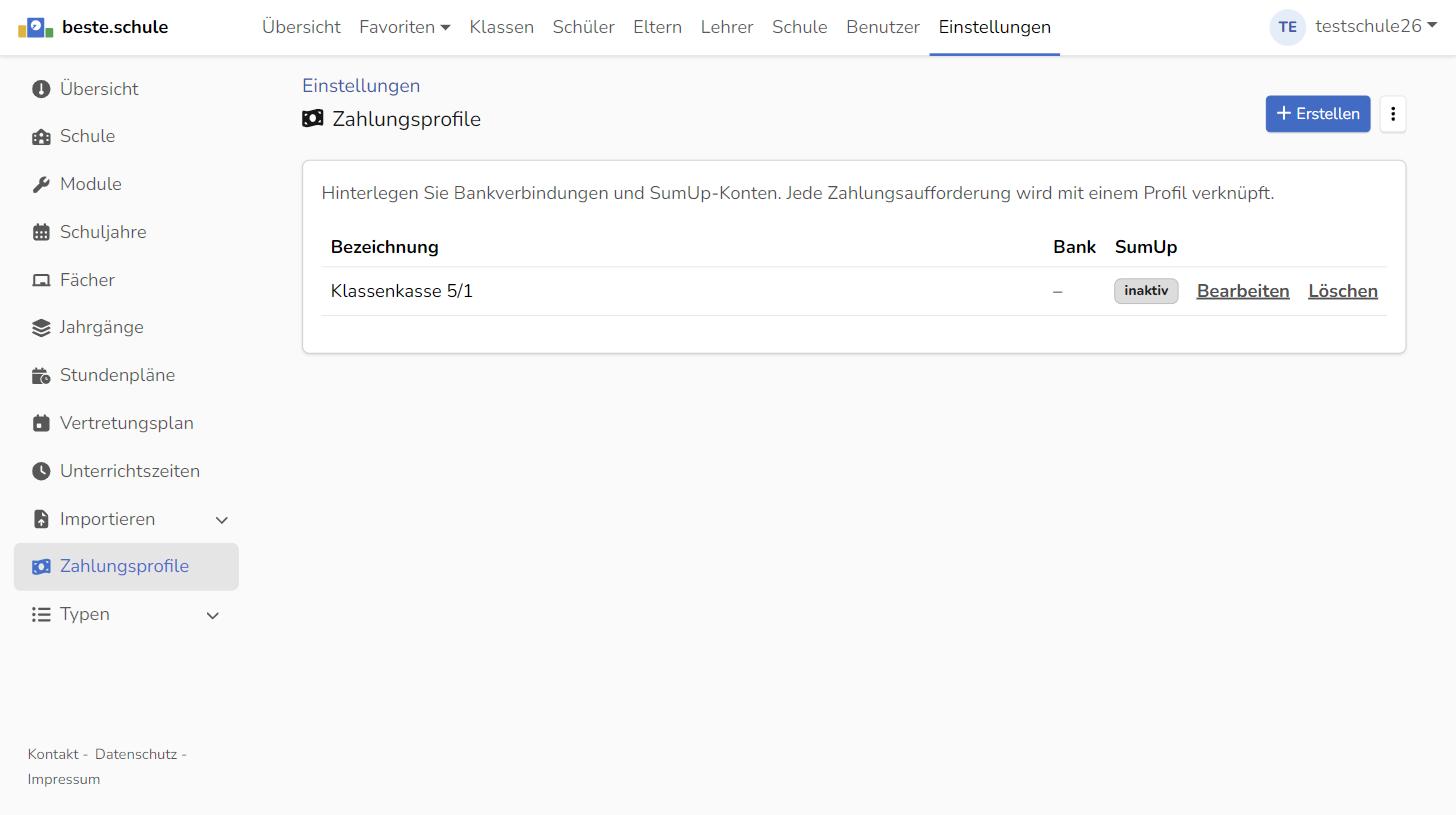Image resolution: width=1456 pixels, height=815 pixels.
Task: Click the Module wrench icon
Action: (x=41, y=184)
